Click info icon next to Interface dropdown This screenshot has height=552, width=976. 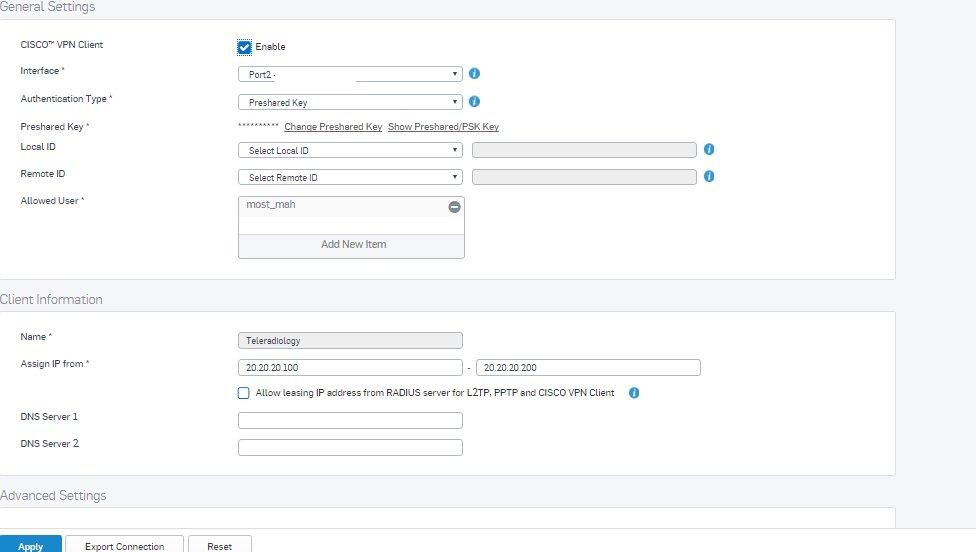click(474, 73)
